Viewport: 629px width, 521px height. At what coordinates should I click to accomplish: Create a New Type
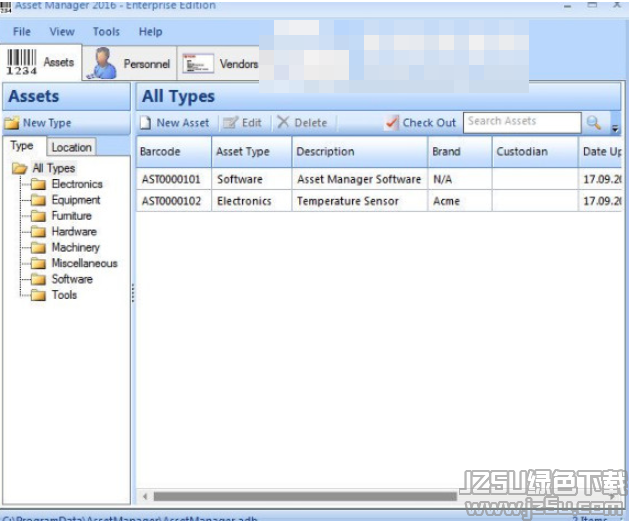[x=39, y=123]
